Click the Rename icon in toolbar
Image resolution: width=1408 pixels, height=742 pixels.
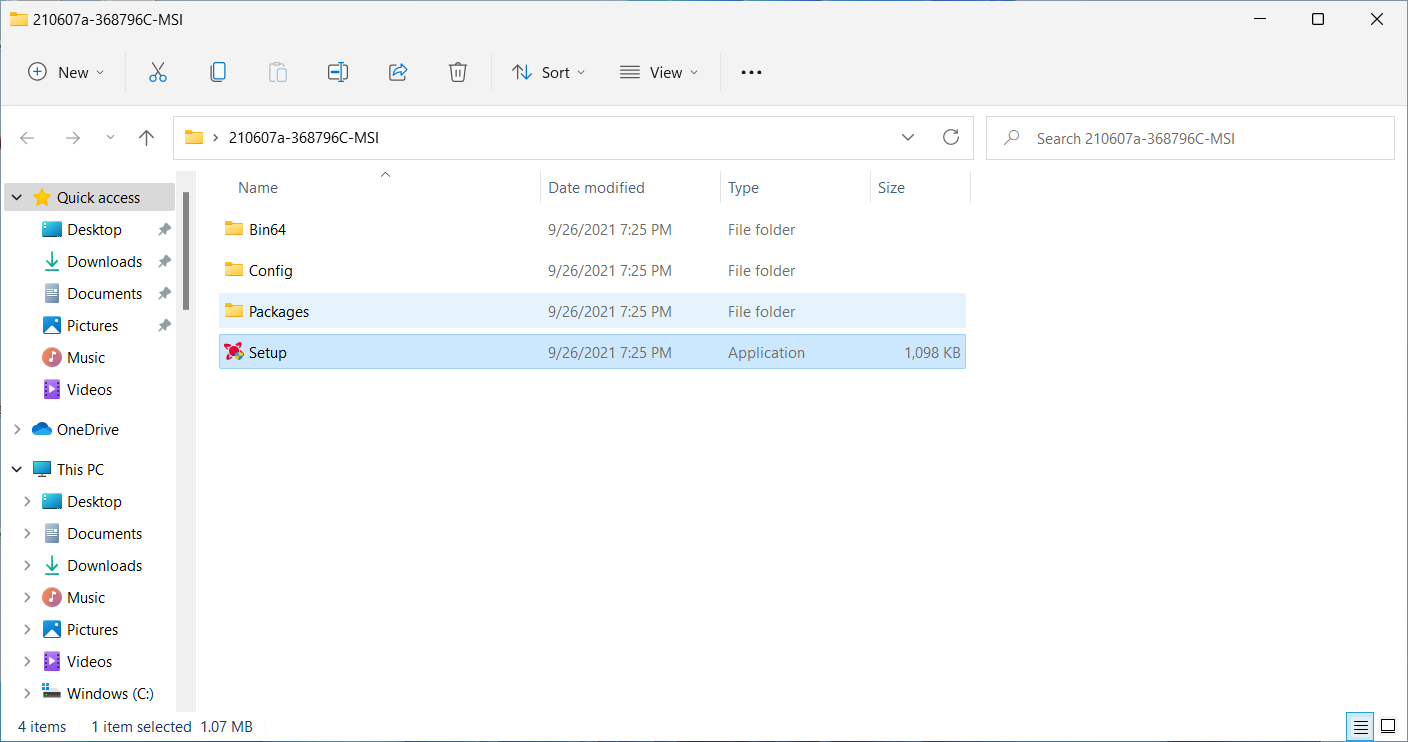pos(338,72)
